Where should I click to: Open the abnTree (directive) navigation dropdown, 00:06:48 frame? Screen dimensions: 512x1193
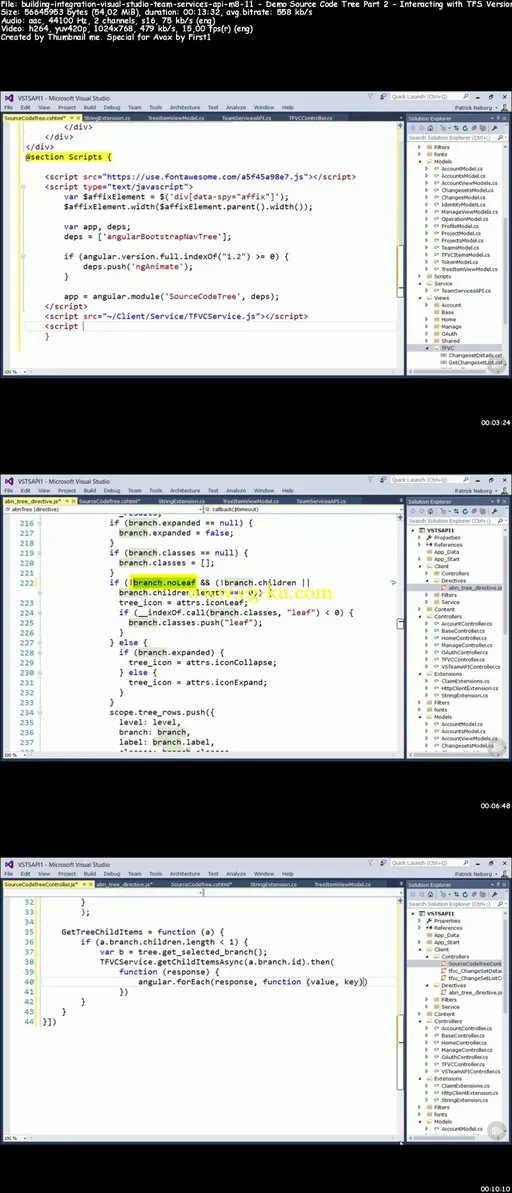(101, 509)
